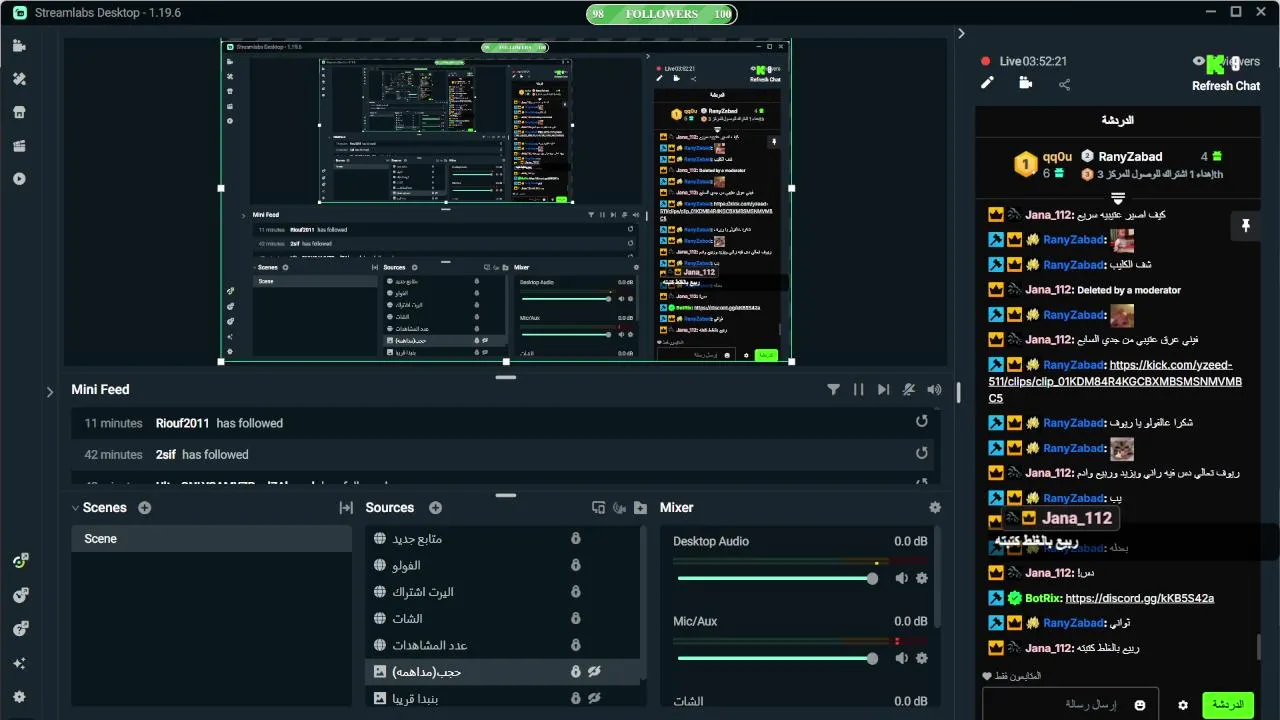Click the chat message input field
The width and height of the screenshot is (1280, 720).
coord(1070,705)
